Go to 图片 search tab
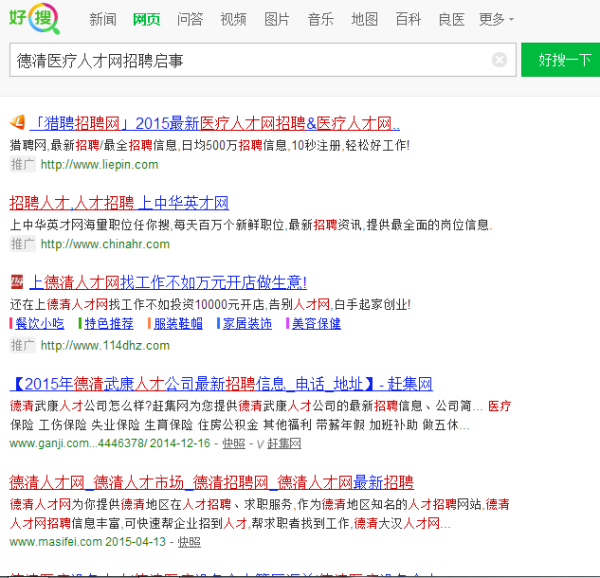This screenshot has height=578, width=600. pyautogui.click(x=277, y=19)
